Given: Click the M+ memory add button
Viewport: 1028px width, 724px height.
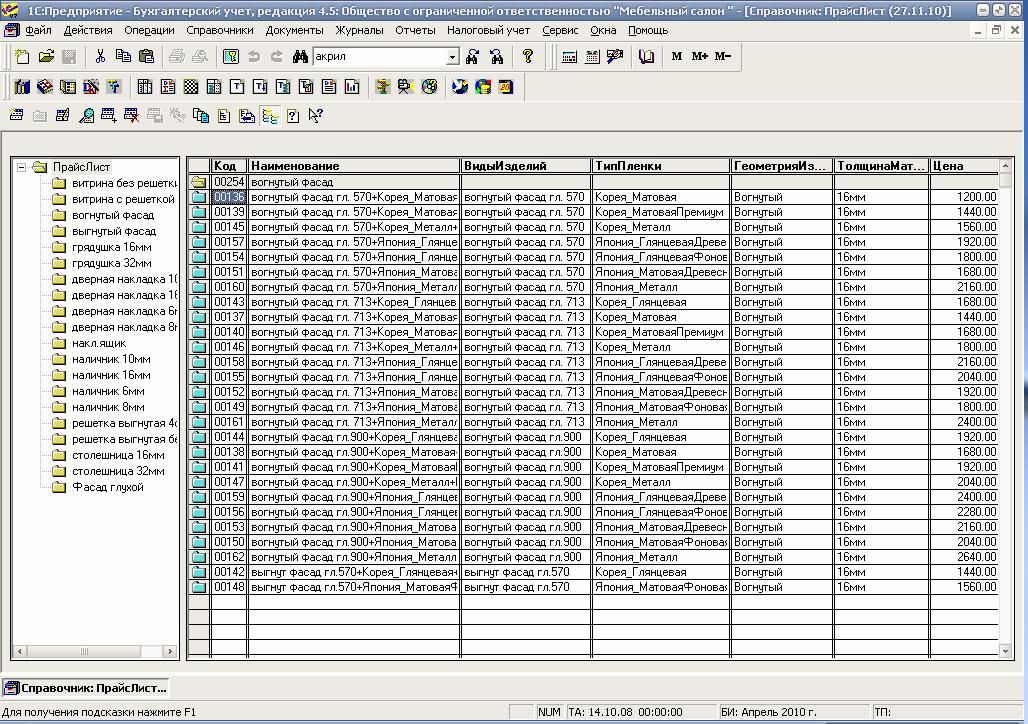Looking at the screenshot, I should (x=700, y=56).
